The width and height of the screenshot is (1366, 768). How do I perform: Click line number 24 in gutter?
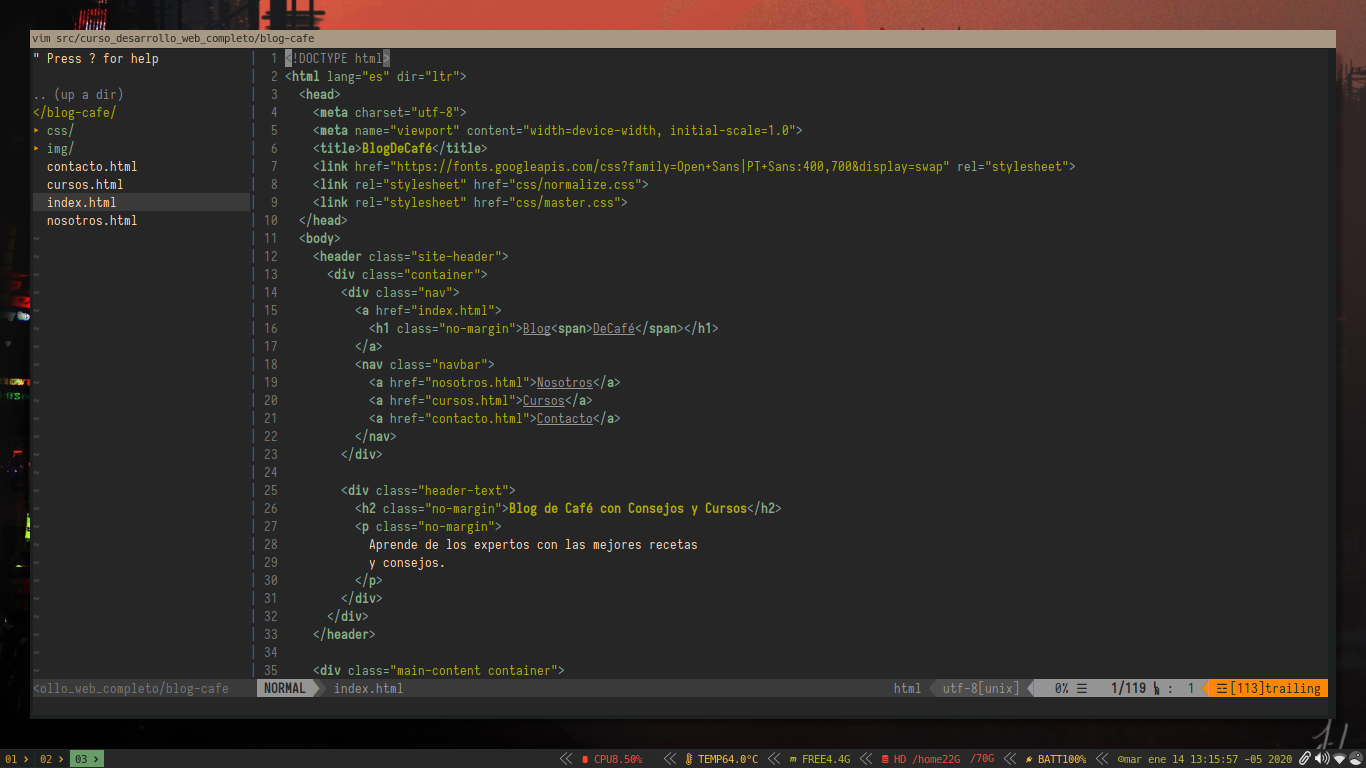(x=271, y=472)
